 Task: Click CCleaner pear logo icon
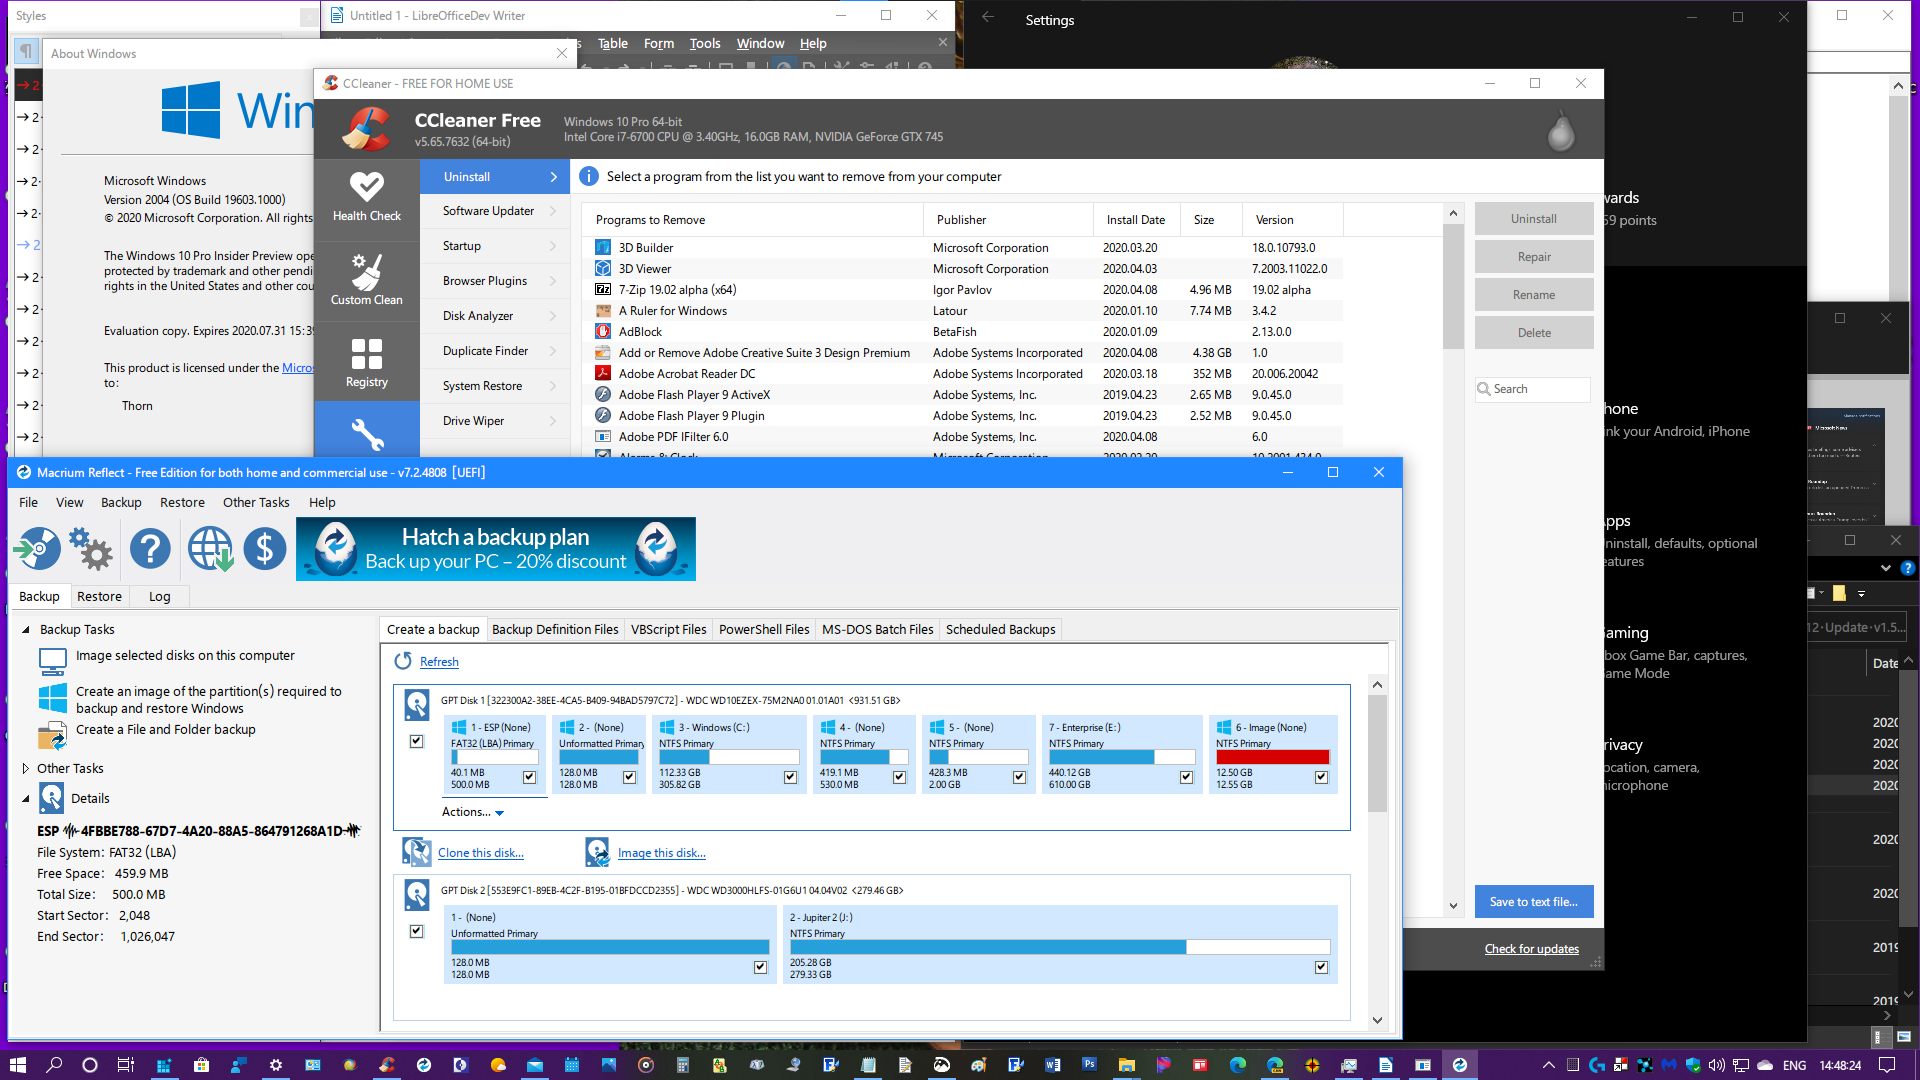[x=1561, y=131]
